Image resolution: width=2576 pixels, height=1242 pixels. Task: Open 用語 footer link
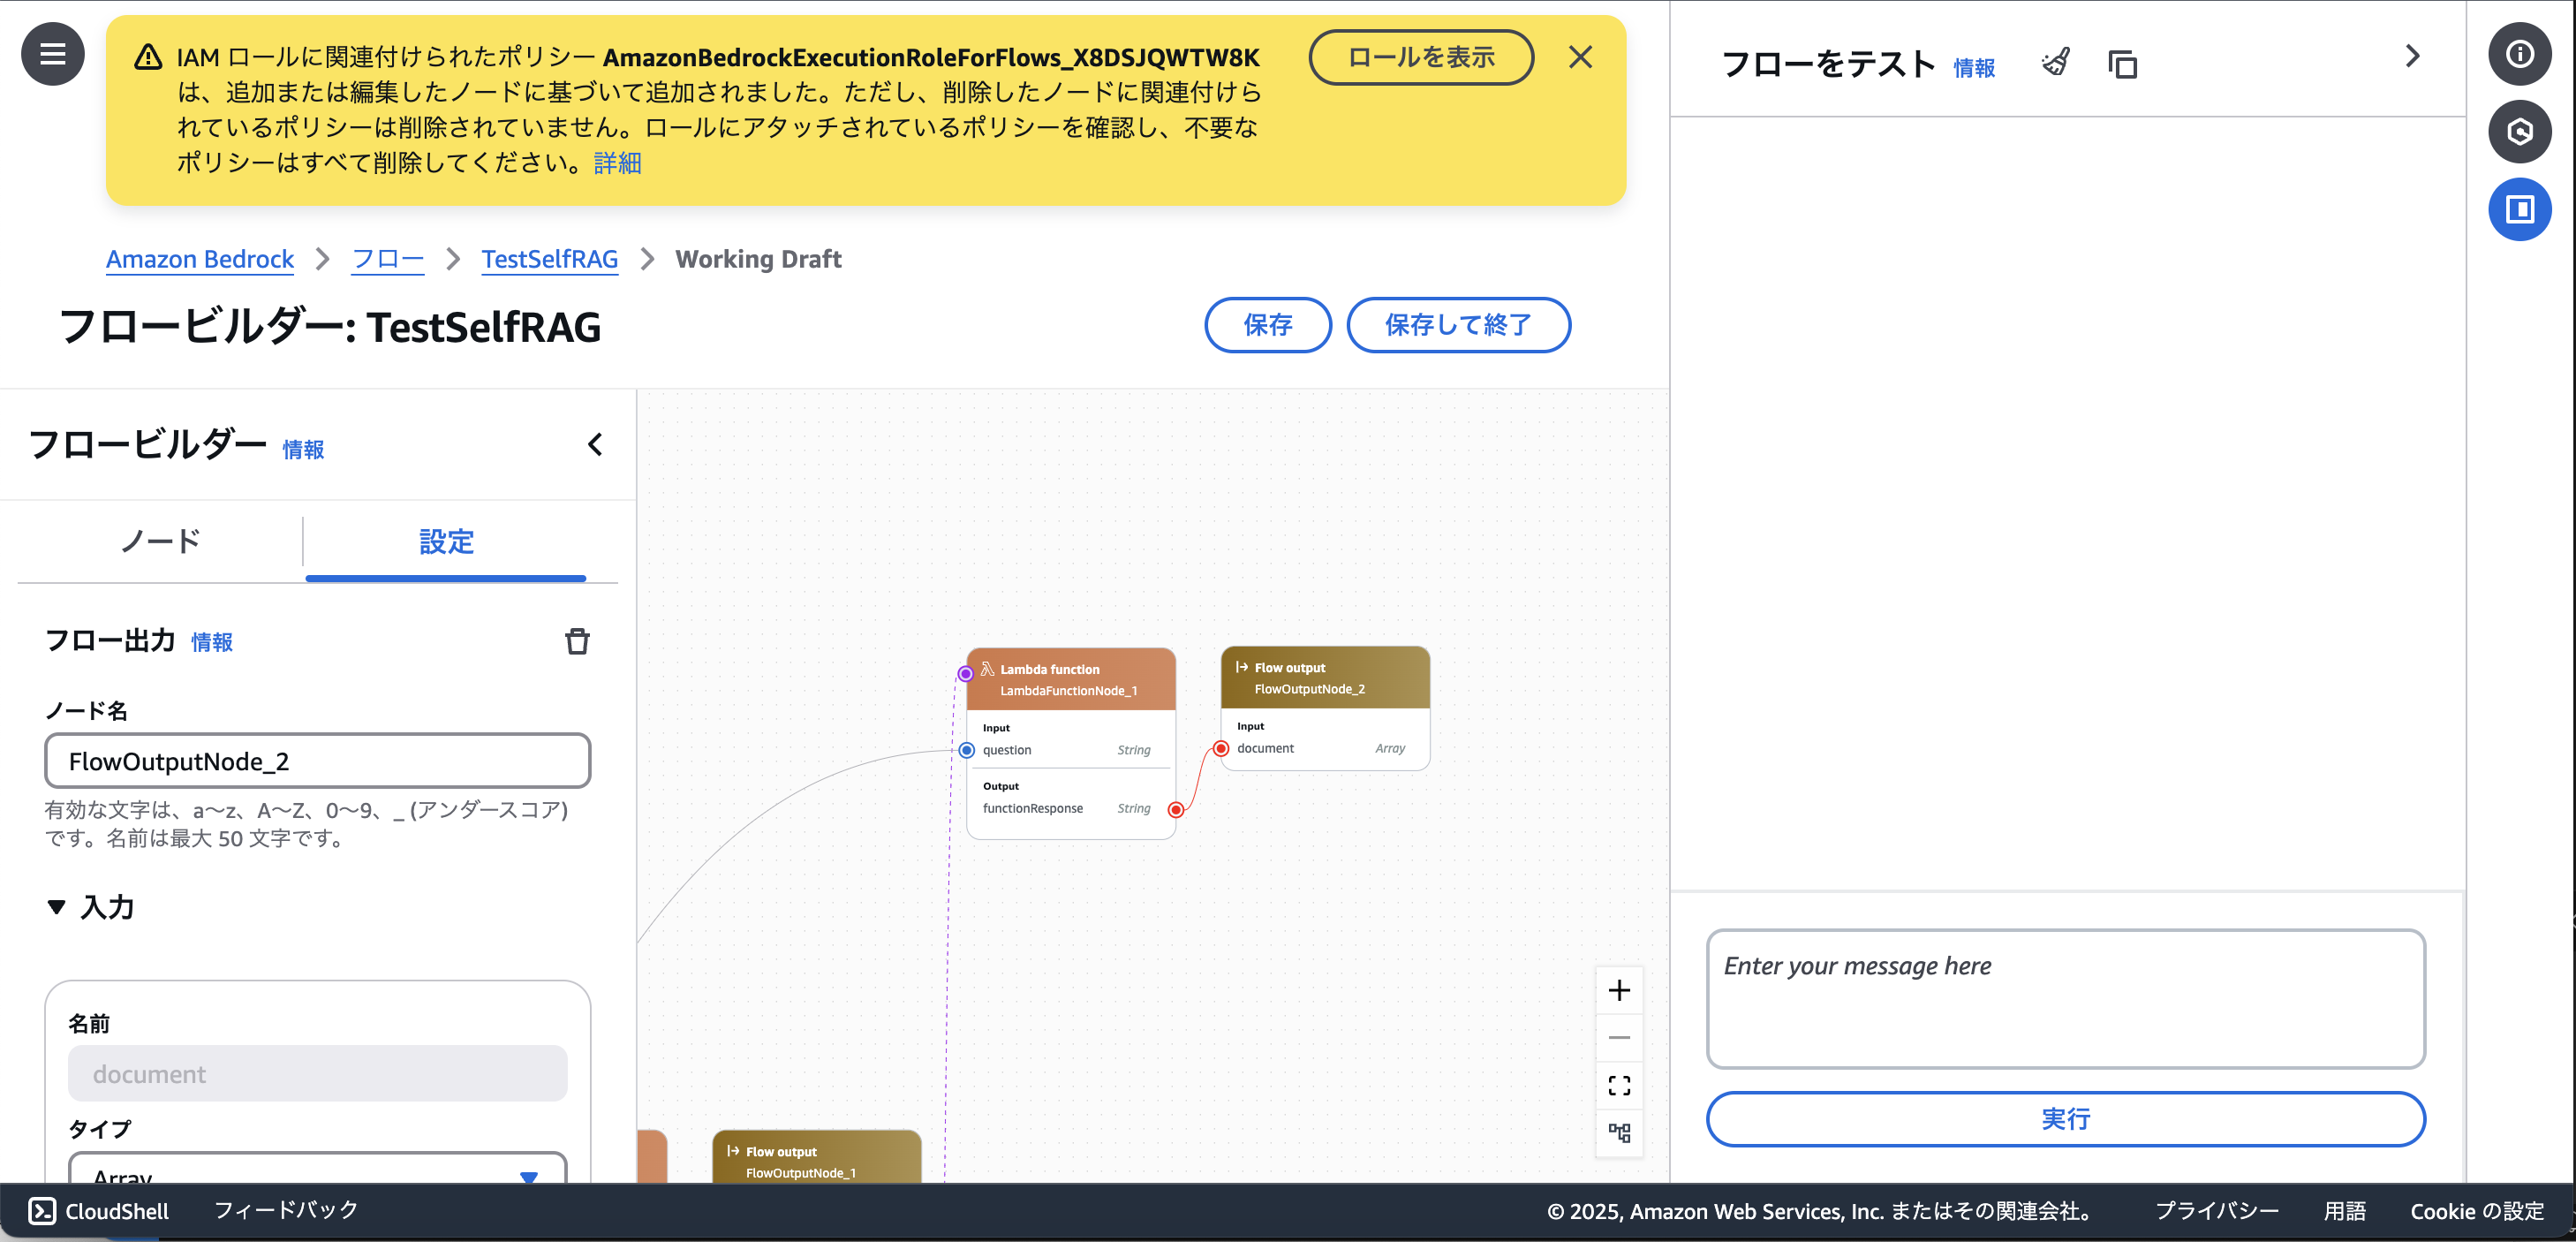tap(2344, 1211)
